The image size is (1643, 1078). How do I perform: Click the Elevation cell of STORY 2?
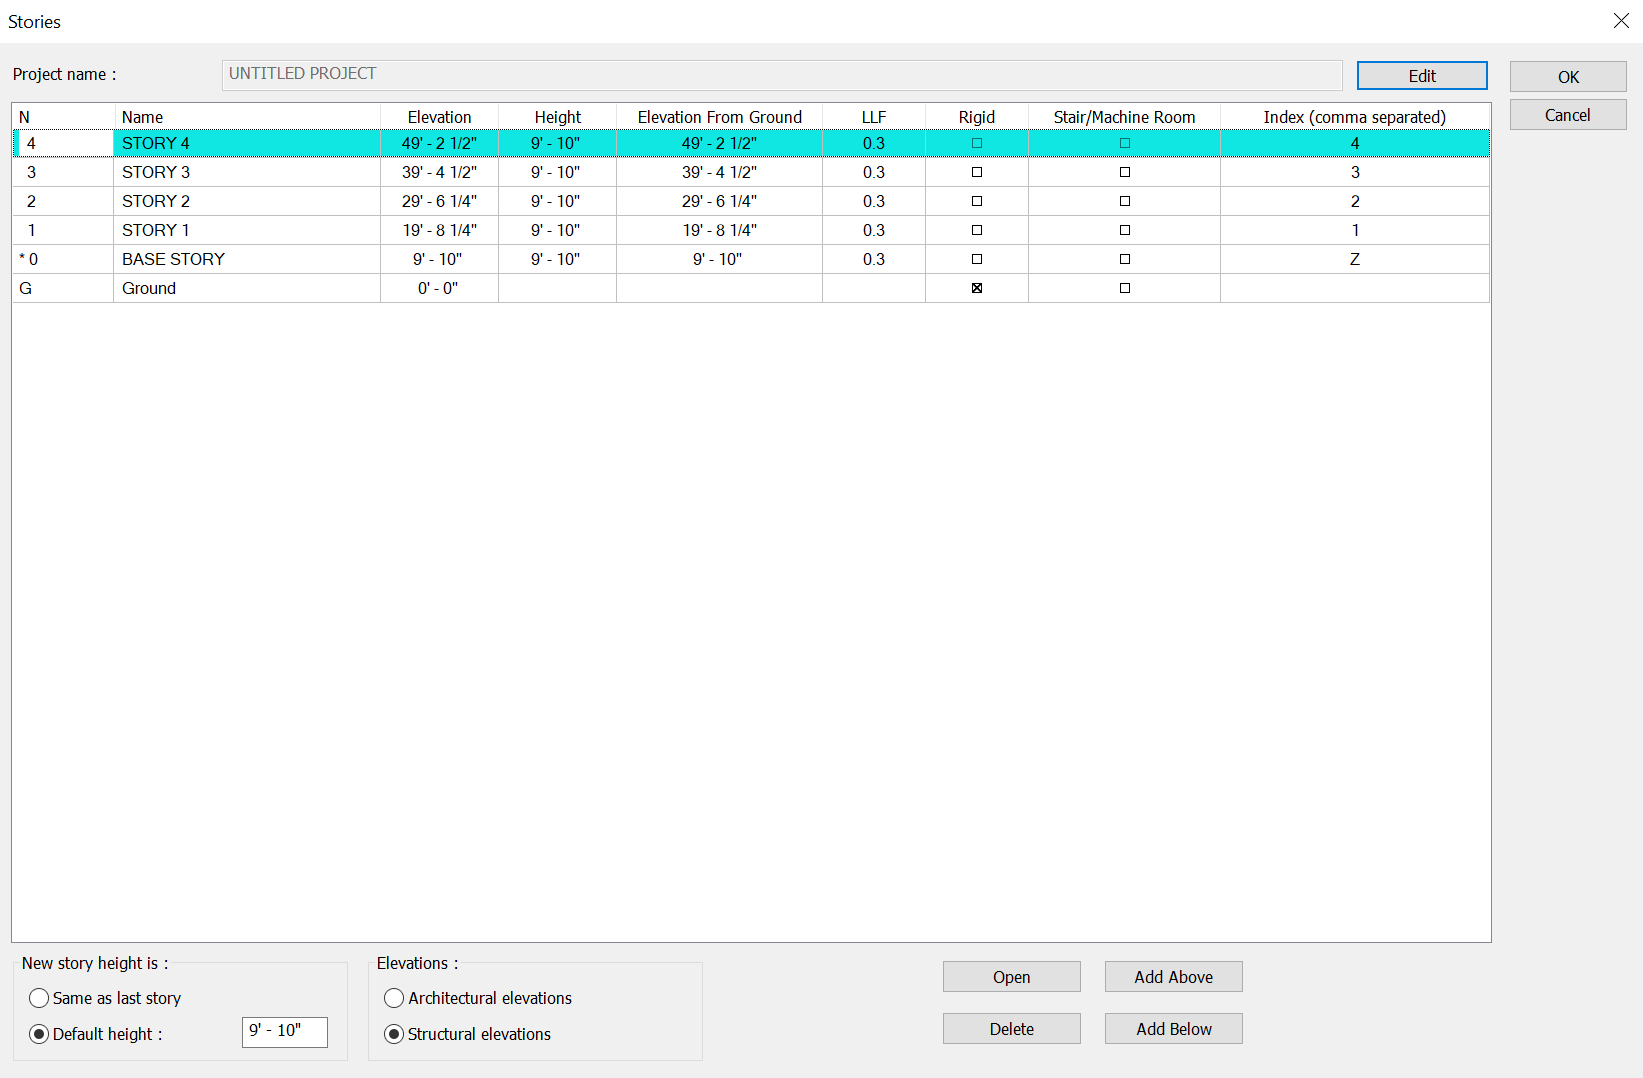coord(439,201)
